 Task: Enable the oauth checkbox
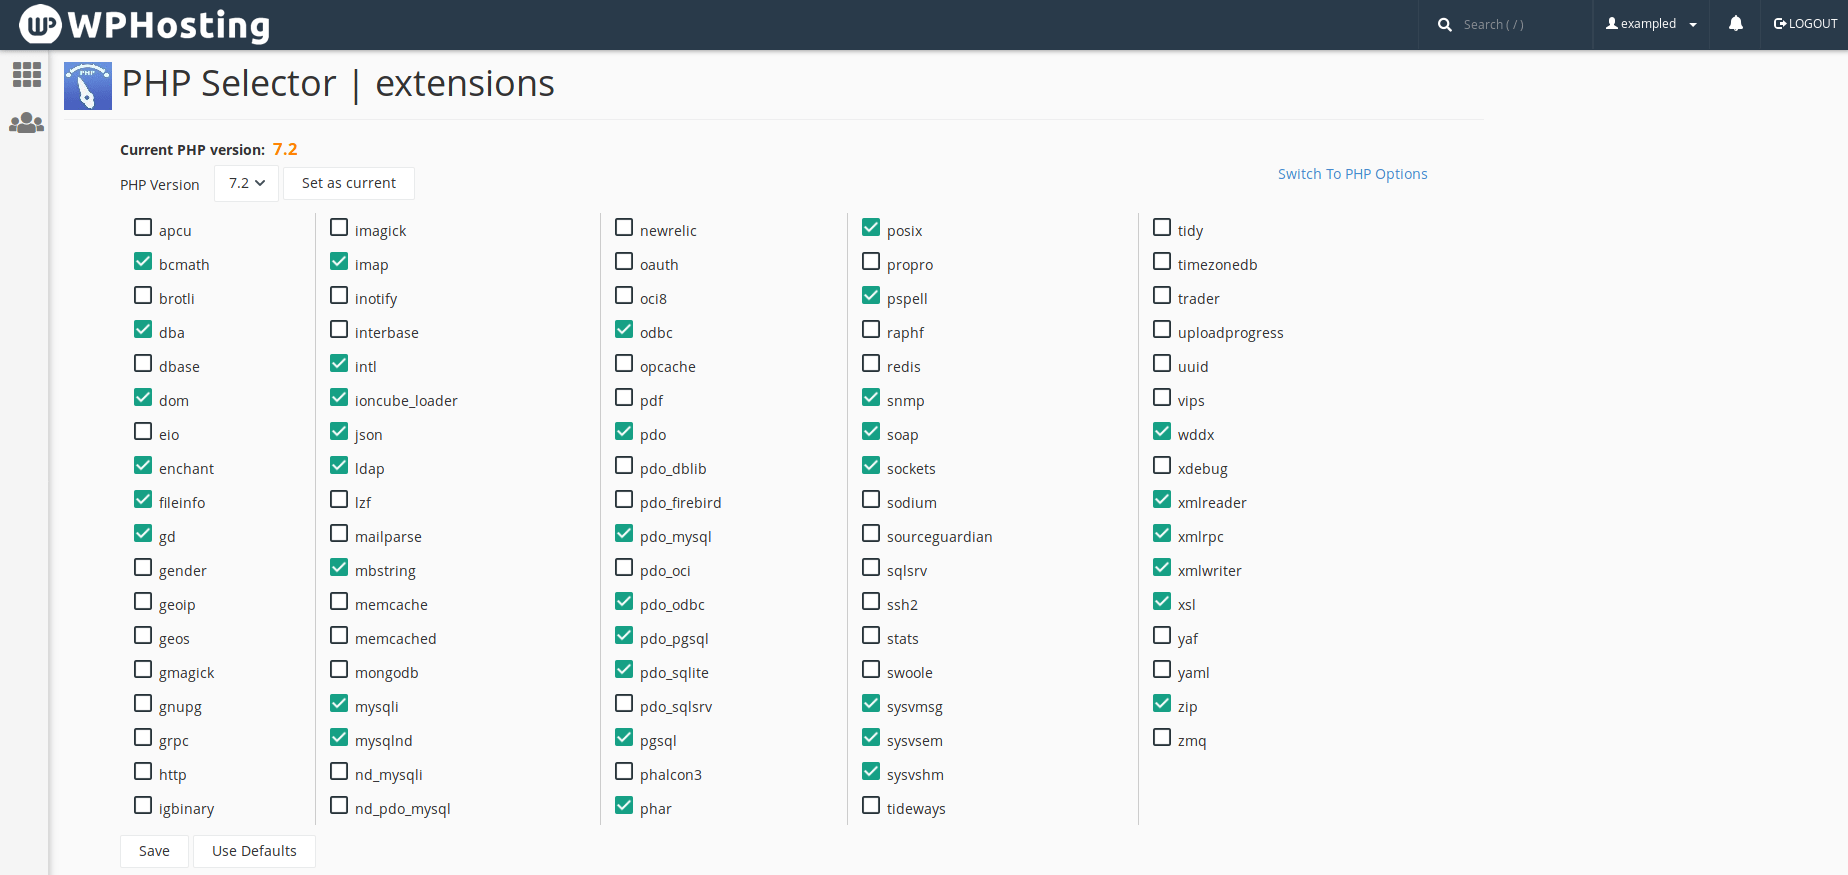pos(624,262)
